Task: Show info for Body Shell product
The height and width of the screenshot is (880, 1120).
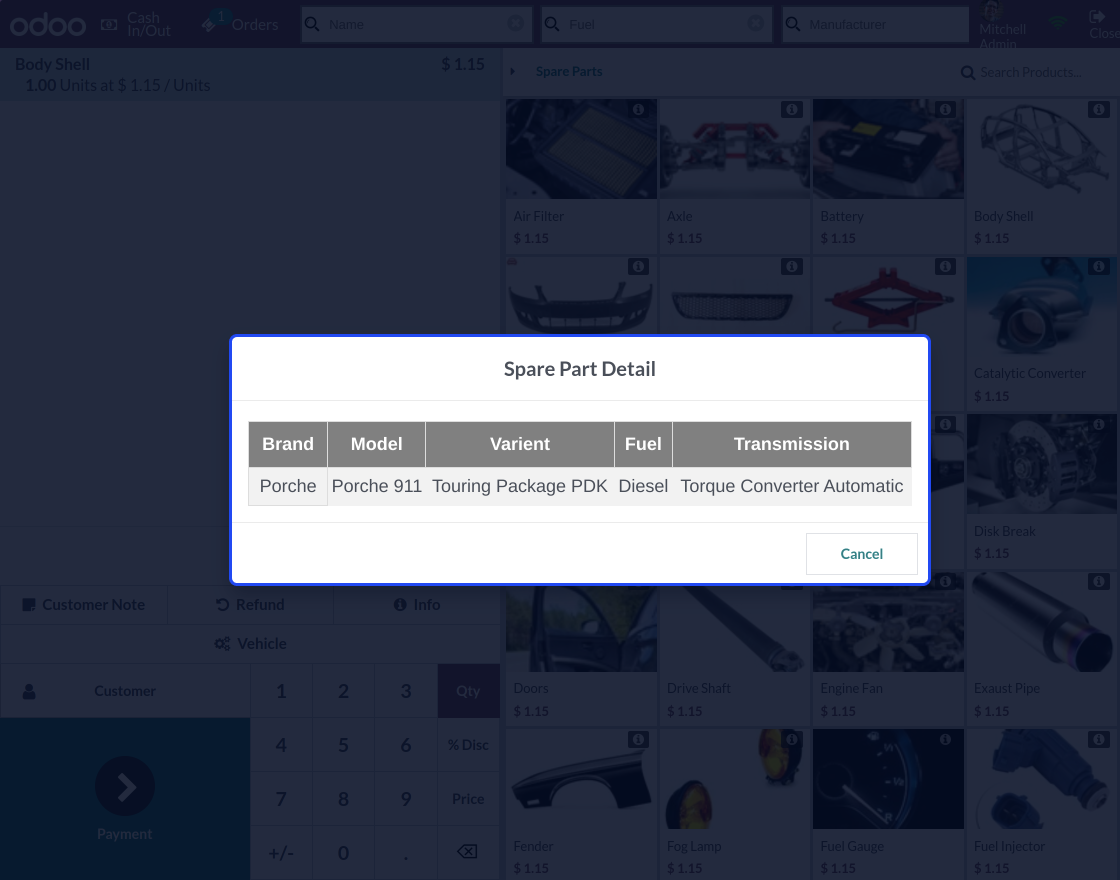Action: [1099, 109]
